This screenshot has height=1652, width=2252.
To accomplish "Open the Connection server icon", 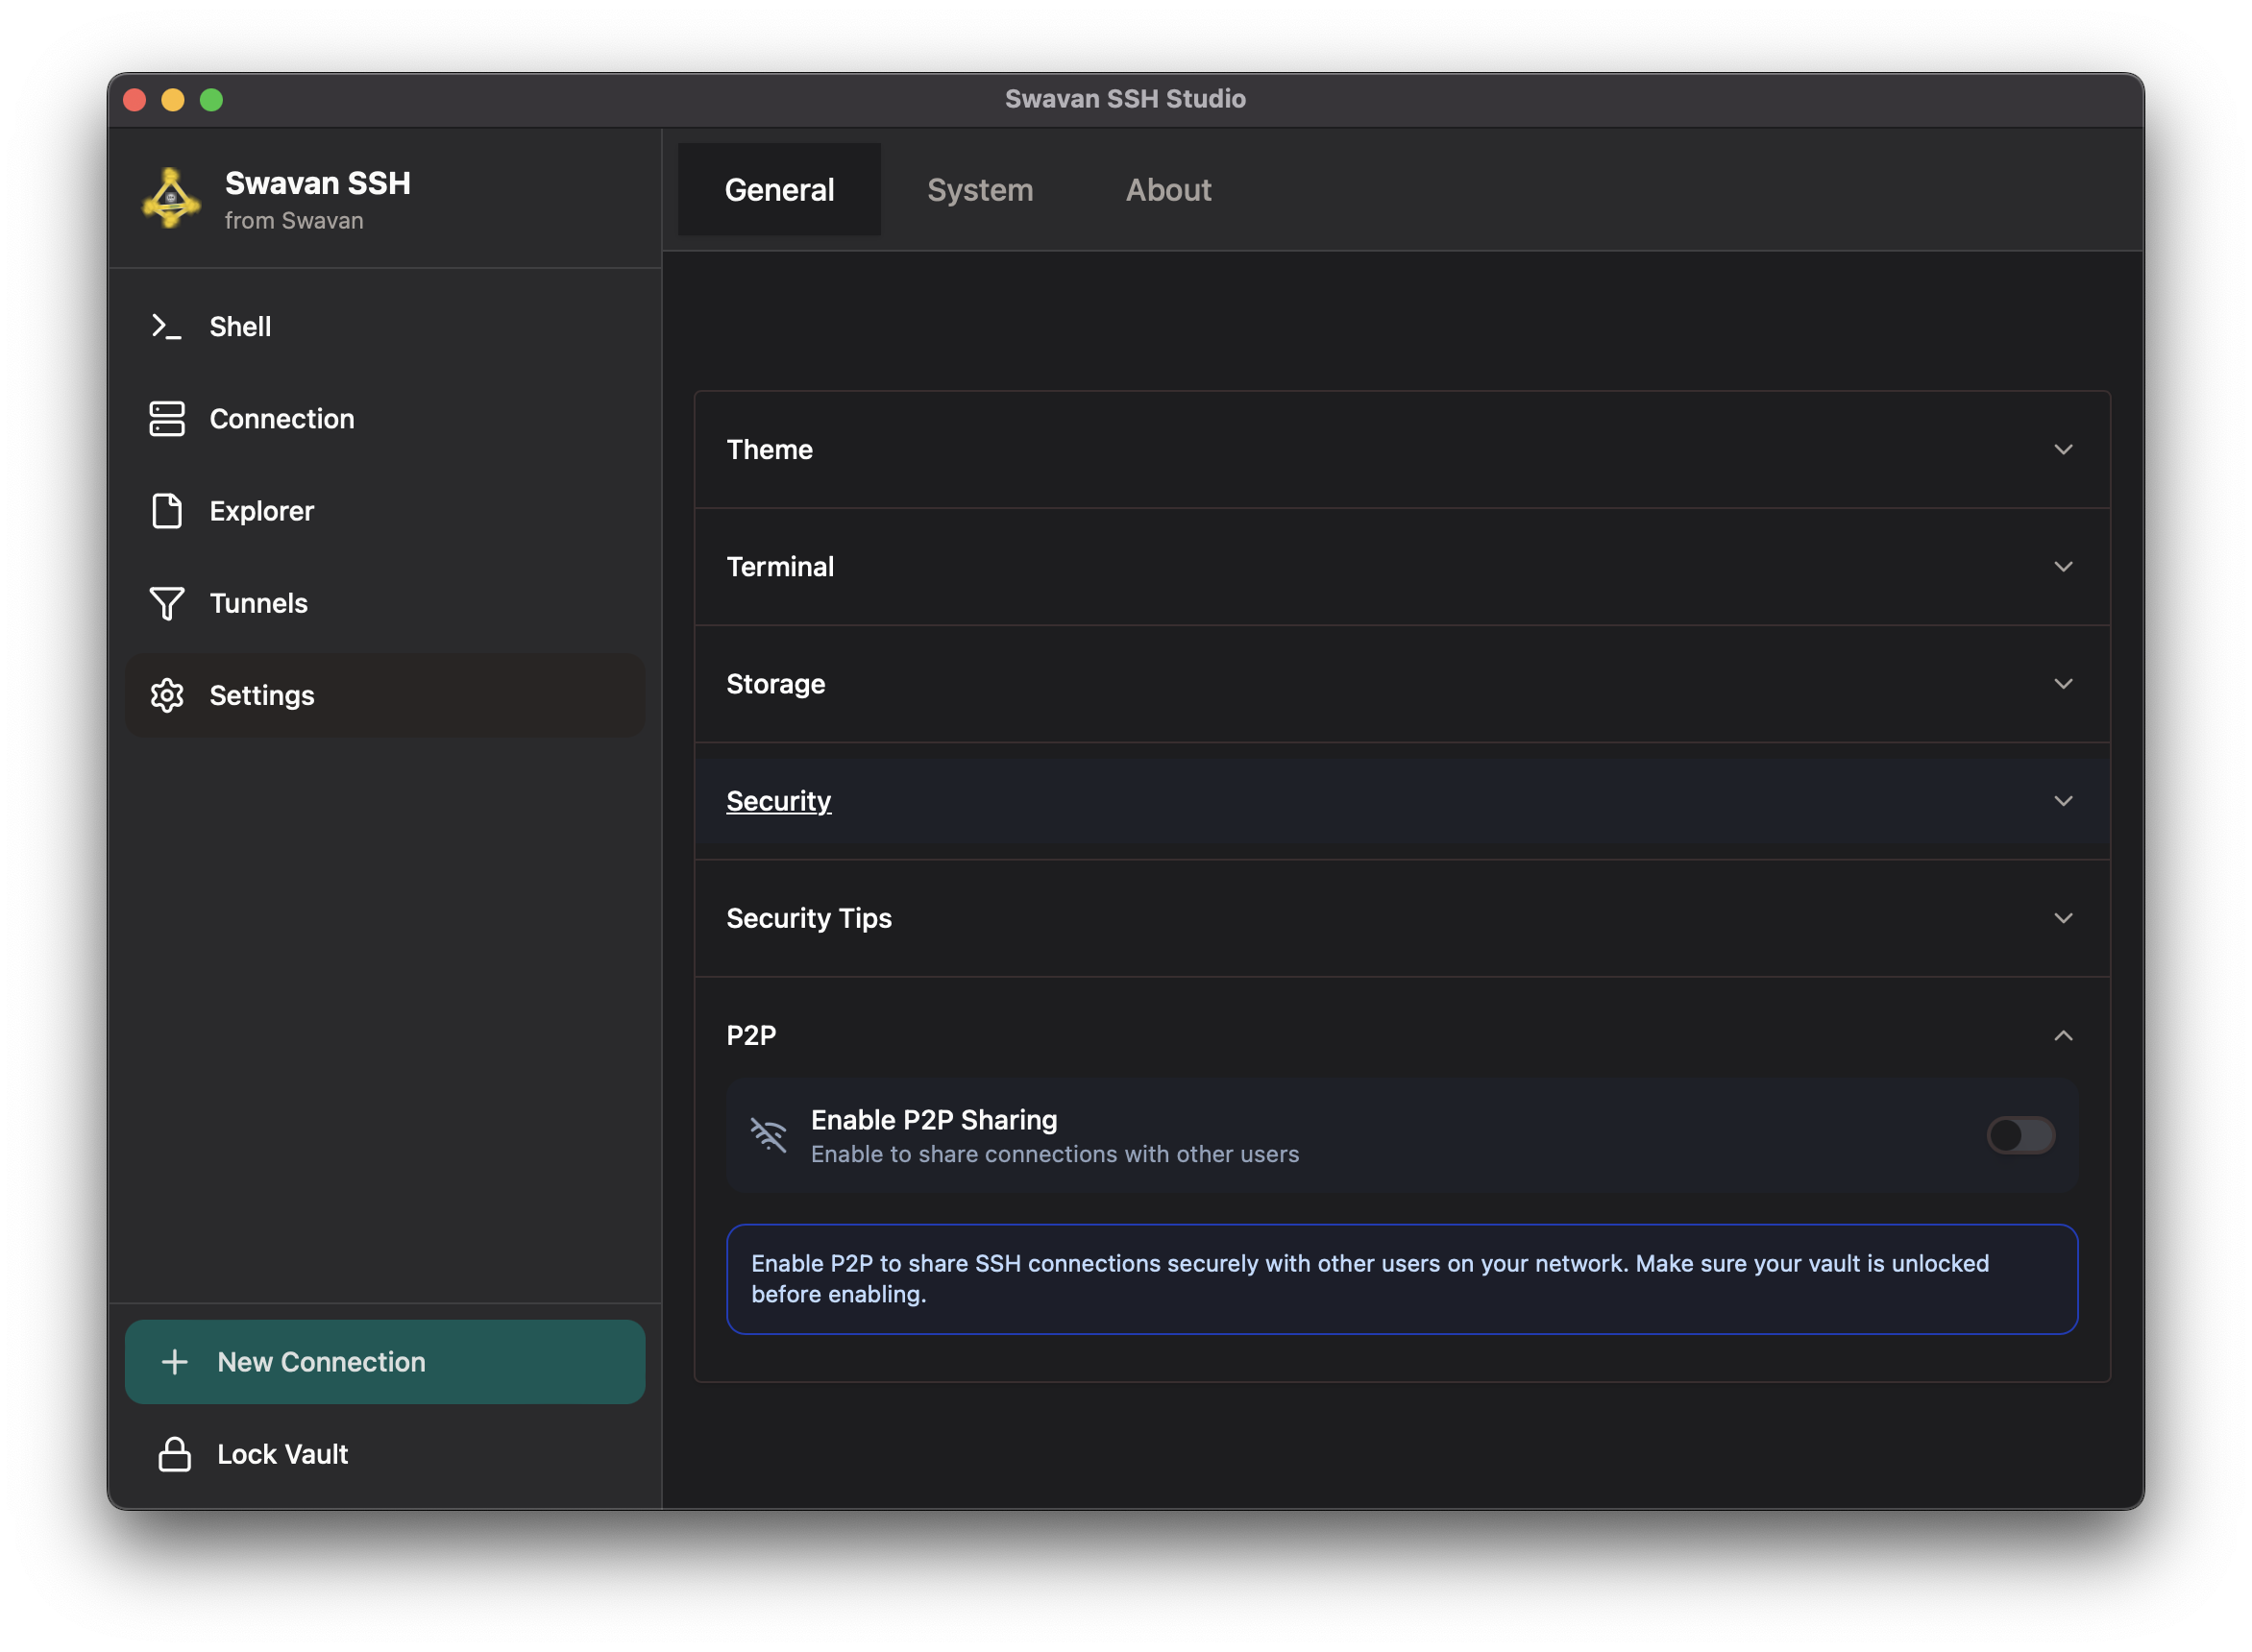I will click(x=166, y=419).
